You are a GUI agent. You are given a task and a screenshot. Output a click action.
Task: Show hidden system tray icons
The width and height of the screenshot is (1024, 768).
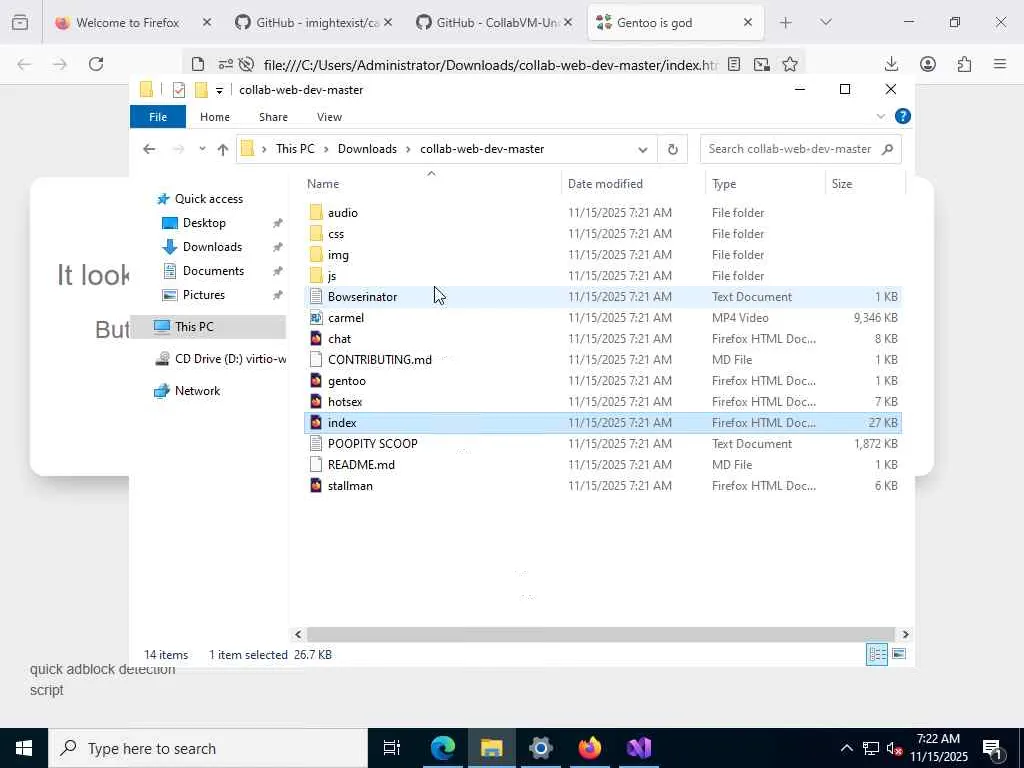846,748
